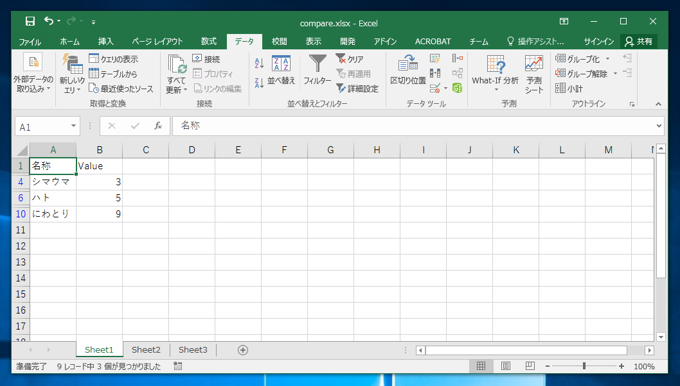
Task: Click the グループ化 button
Action: pos(578,59)
